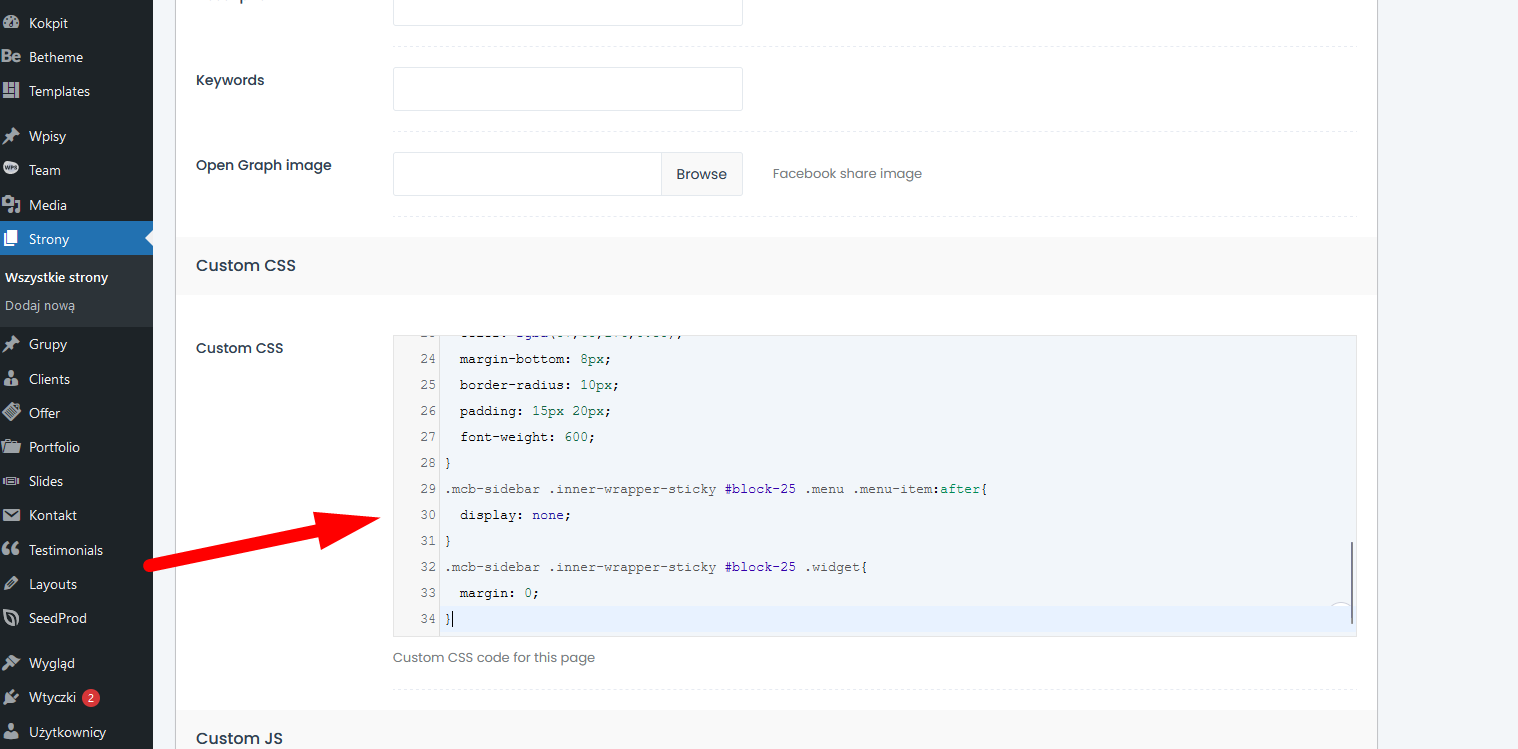
Task: Click the Wygląd brush icon
Action: (x=11, y=663)
